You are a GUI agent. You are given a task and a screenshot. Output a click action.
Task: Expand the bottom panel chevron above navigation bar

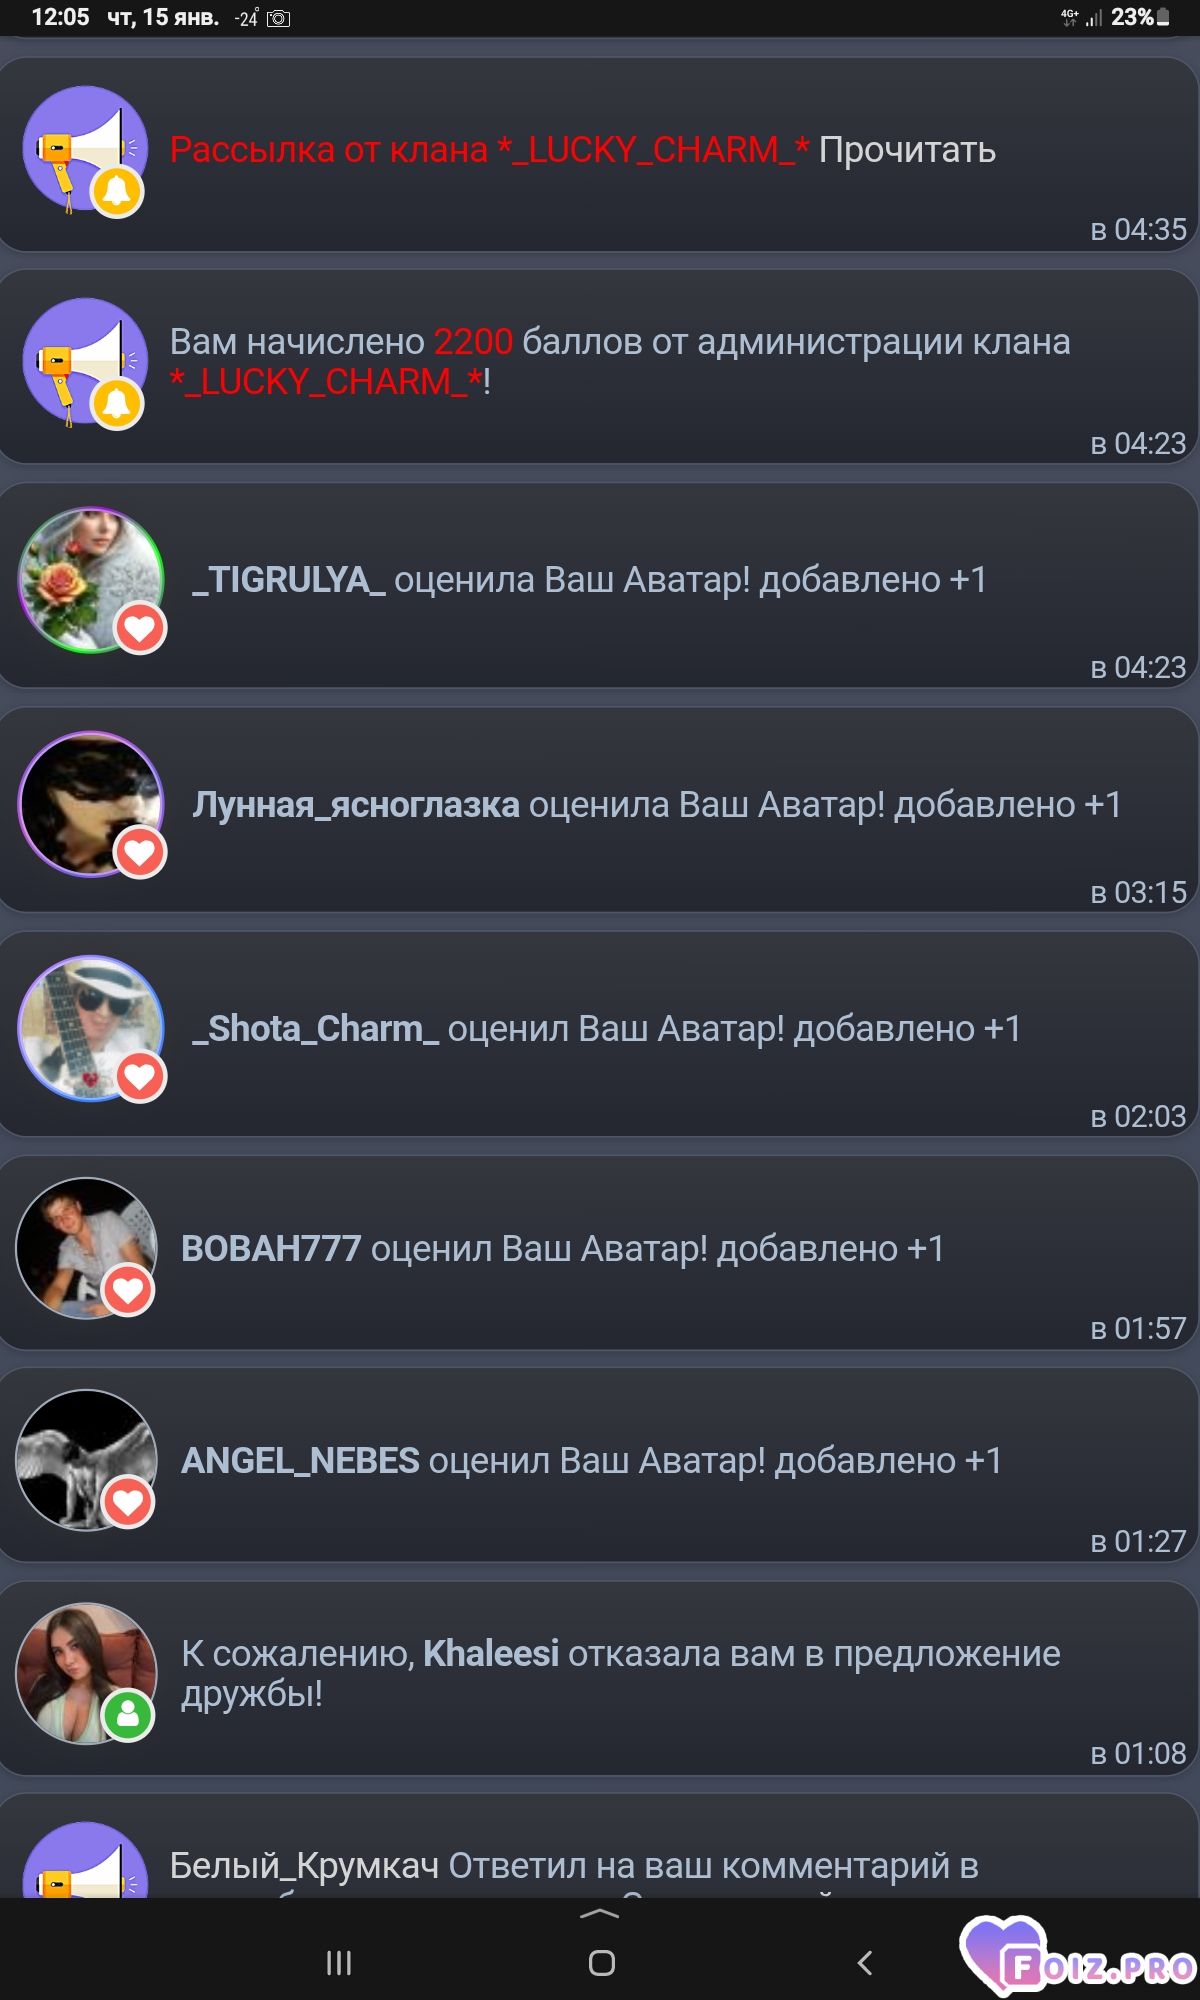(600, 1914)
